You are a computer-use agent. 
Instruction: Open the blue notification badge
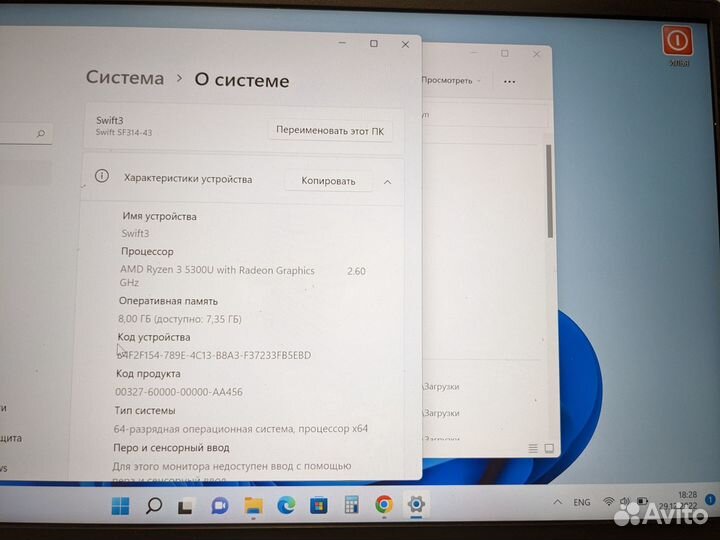(710, 499)
